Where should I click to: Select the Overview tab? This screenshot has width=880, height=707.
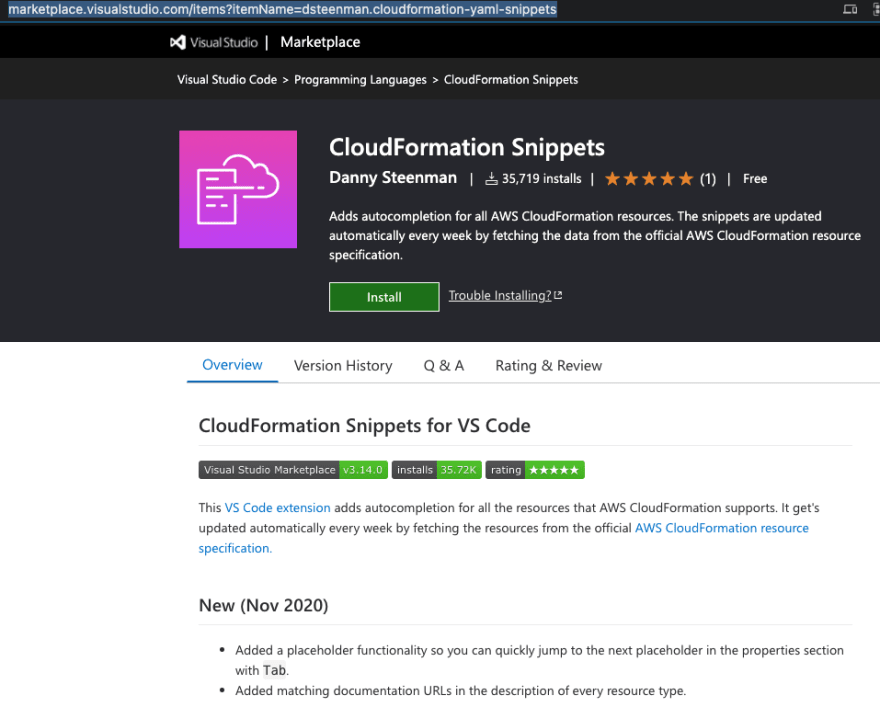tap(232, 365)
